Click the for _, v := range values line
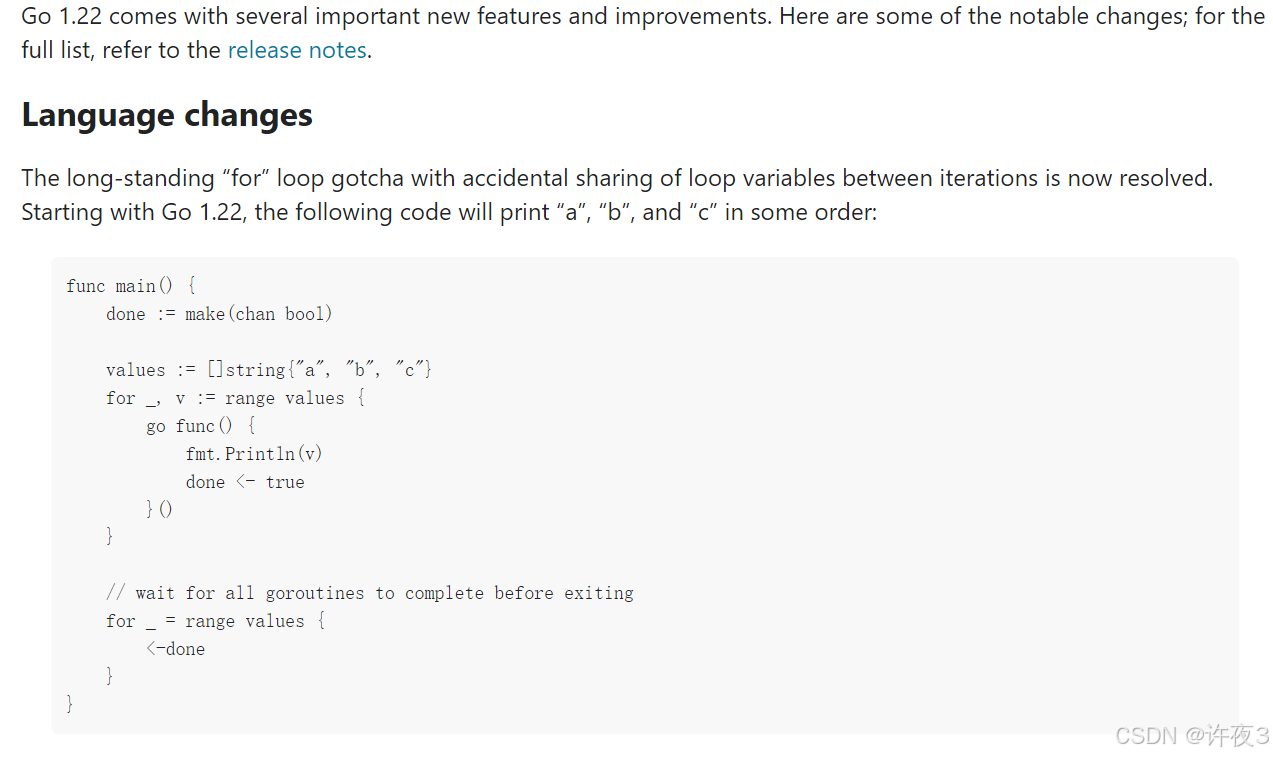This screenshot has height=757, width=1273. (x=236, y=398)
